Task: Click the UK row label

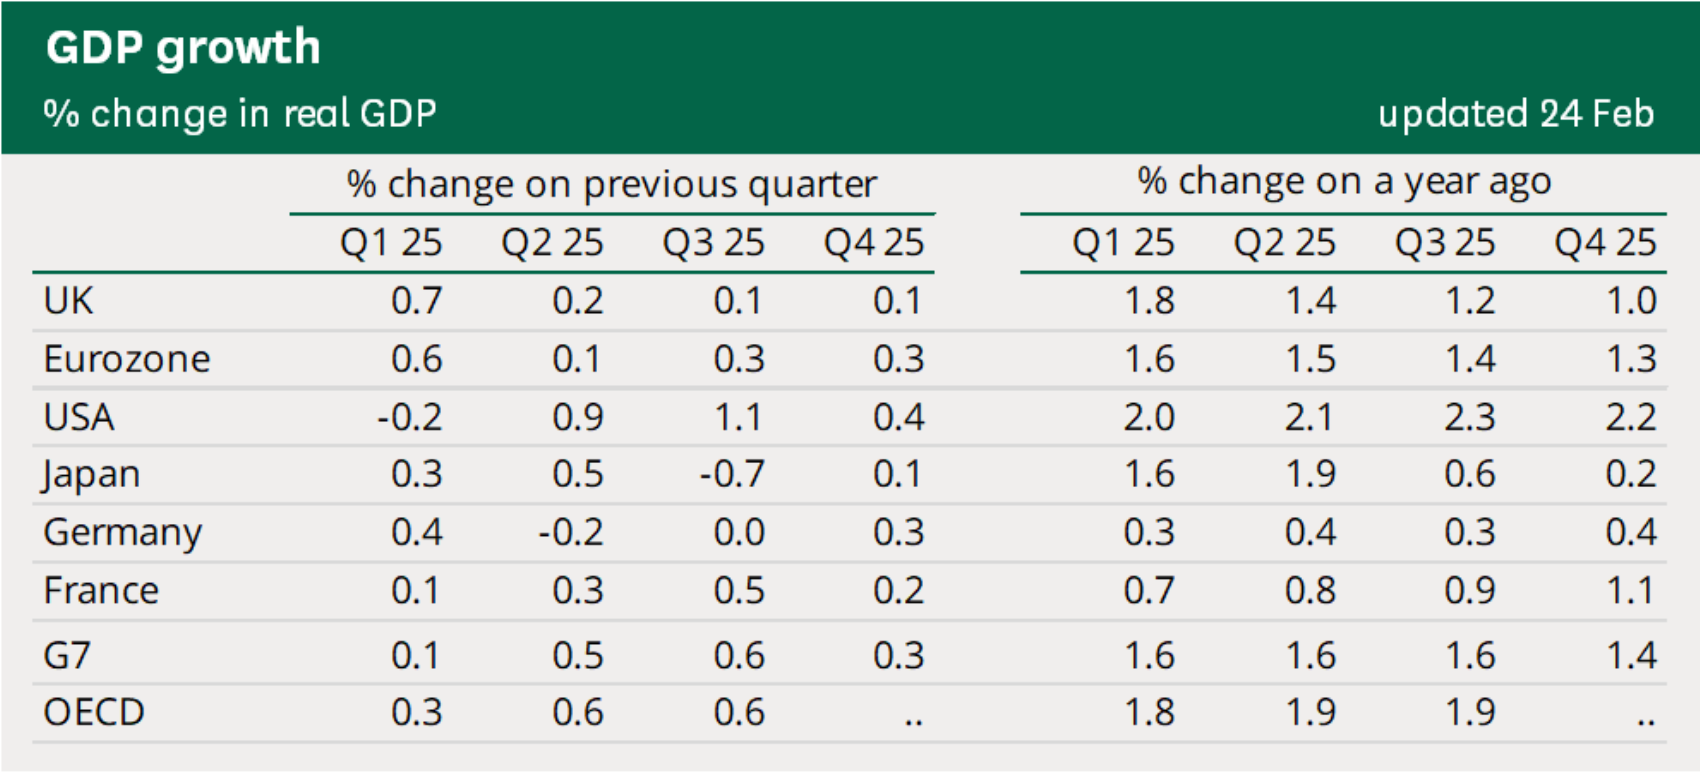Action: (68, 301)
